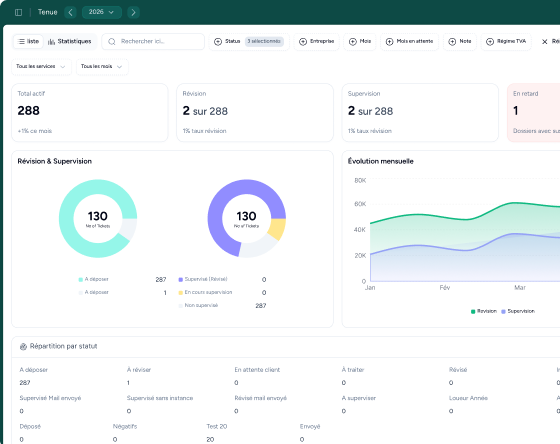This screenshot has height=444, width=560.
Task: Click plus icon beside Mois en attente
Action: point(390,42)
